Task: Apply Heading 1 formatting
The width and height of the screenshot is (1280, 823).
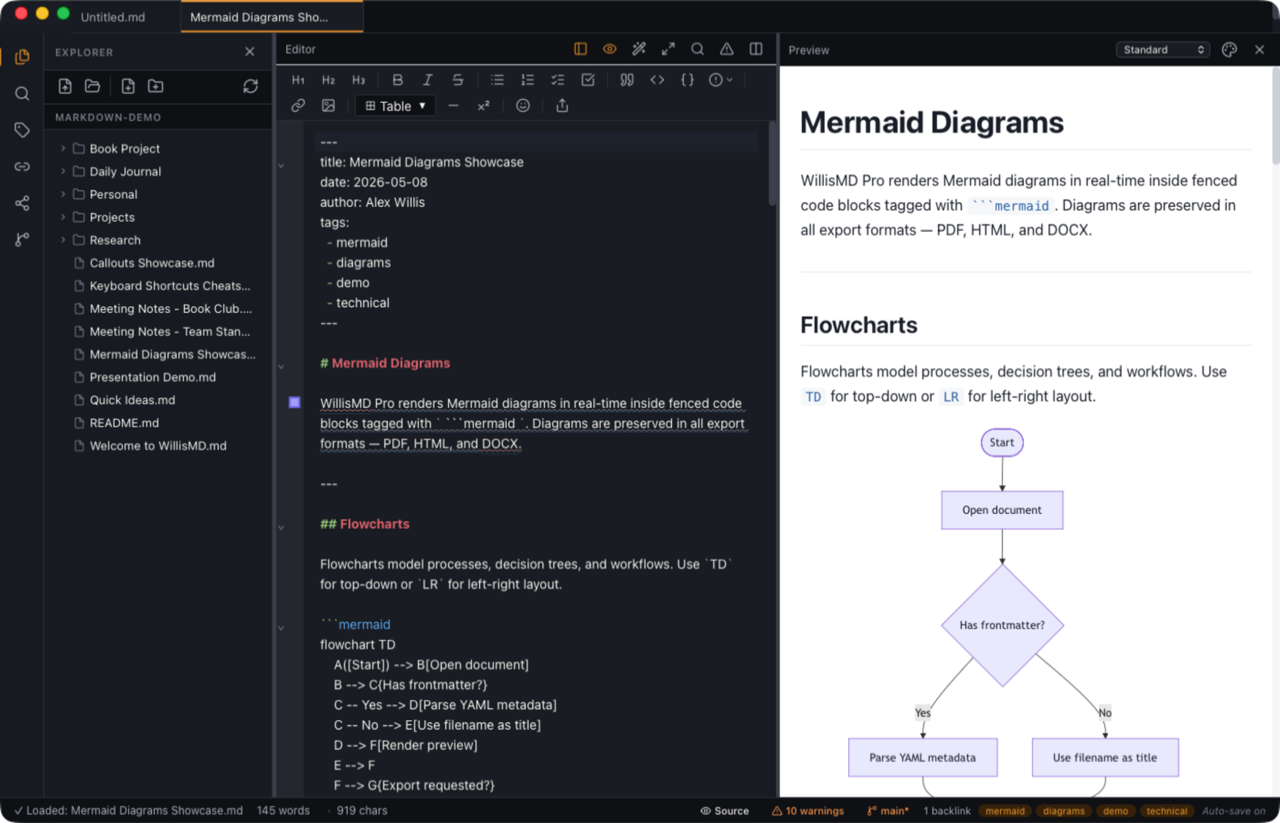Action: click(298, 80)
